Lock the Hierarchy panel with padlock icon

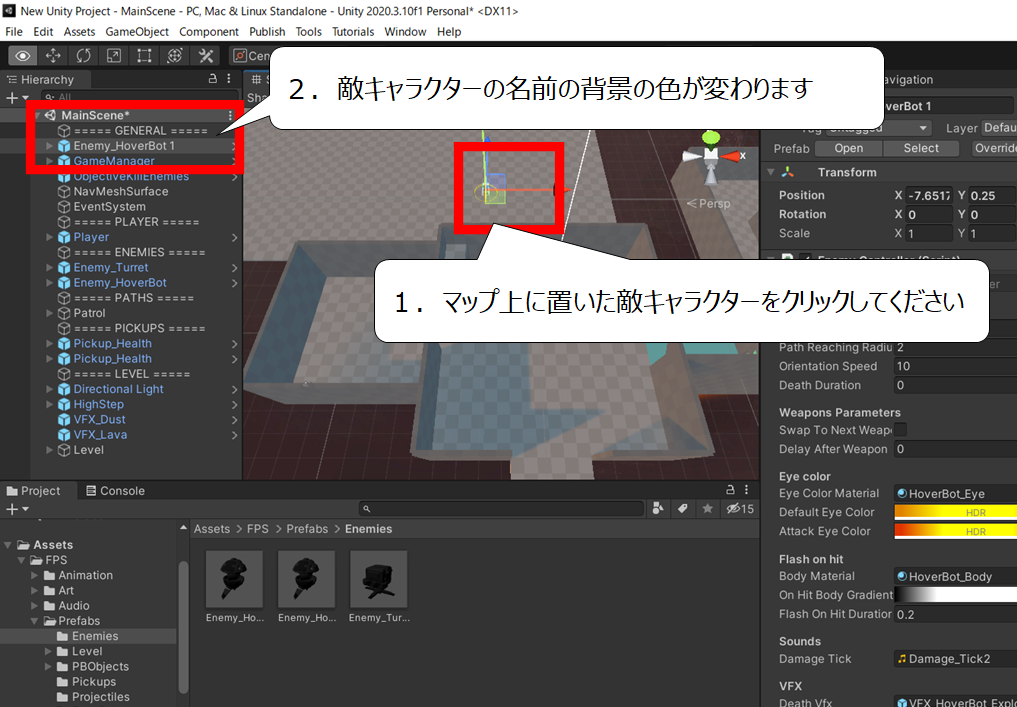click(213, 79)
